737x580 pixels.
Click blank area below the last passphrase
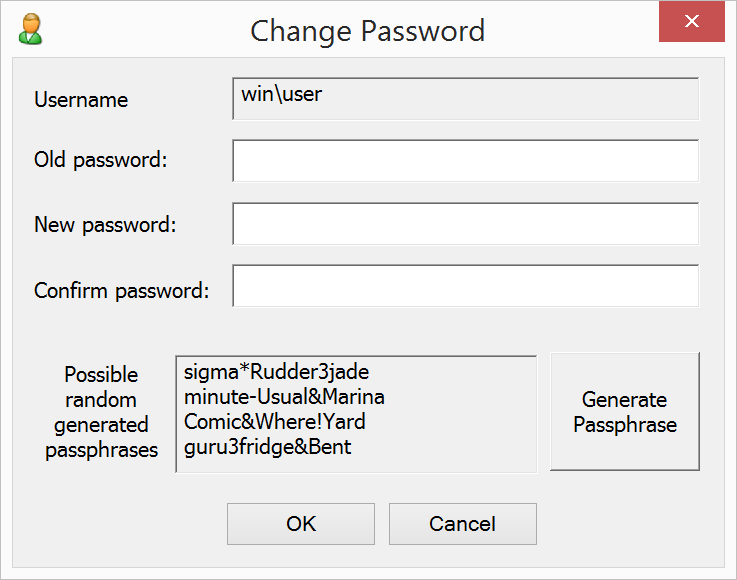click(355, 463)
